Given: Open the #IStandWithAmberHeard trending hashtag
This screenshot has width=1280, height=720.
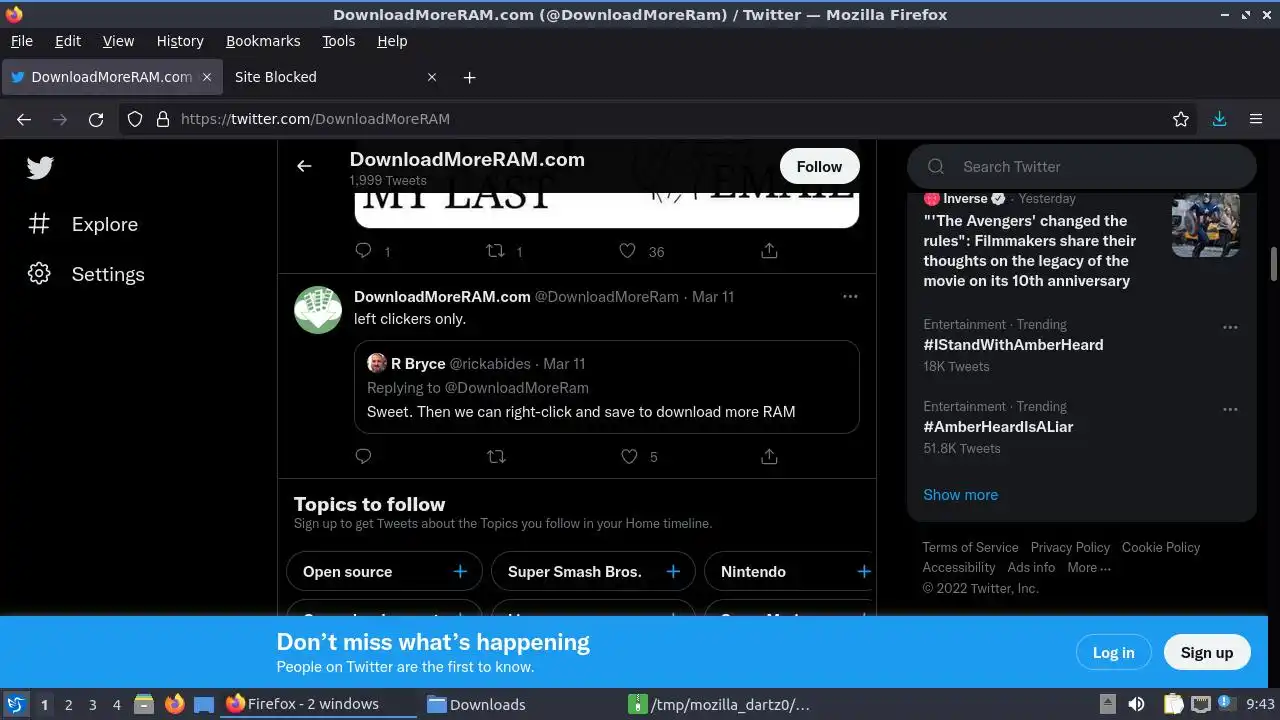Looking at the screenshot, I should point(1013,345).
